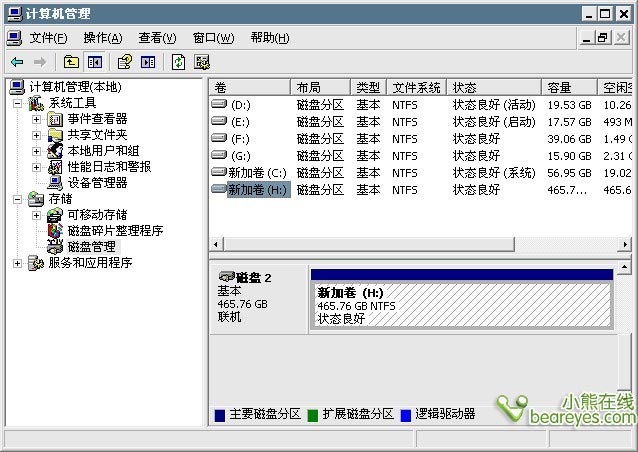This screenshot has width=638, height=452.
Task: Sort by the 类型 column header
Action: (x=369, y=87)
